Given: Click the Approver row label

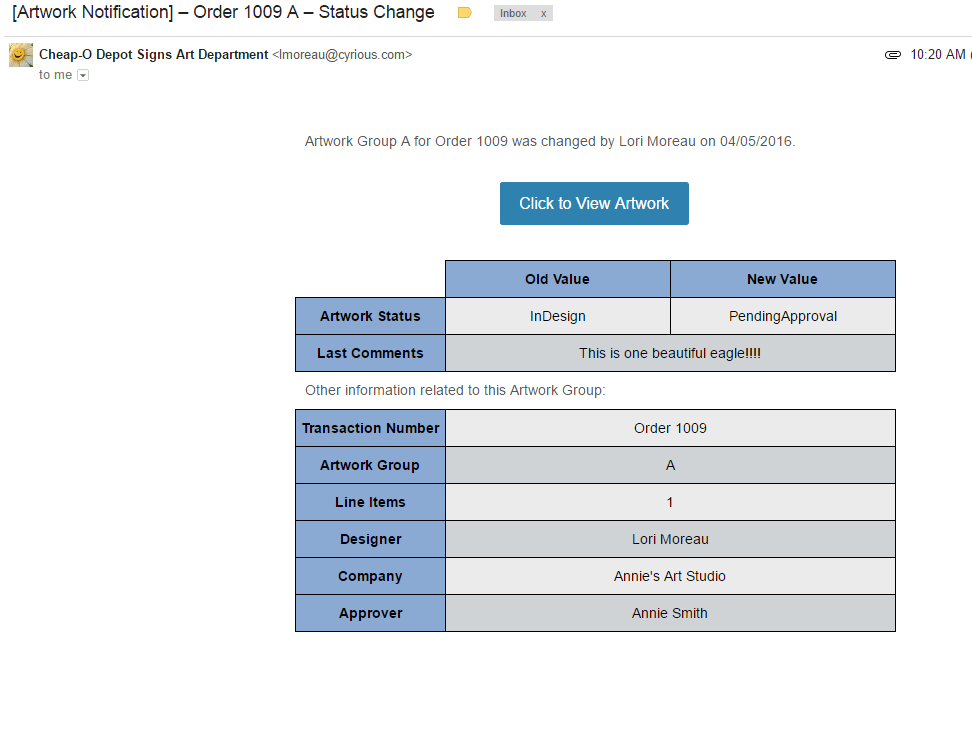Looking at the screenshot, I should [370, 613].
